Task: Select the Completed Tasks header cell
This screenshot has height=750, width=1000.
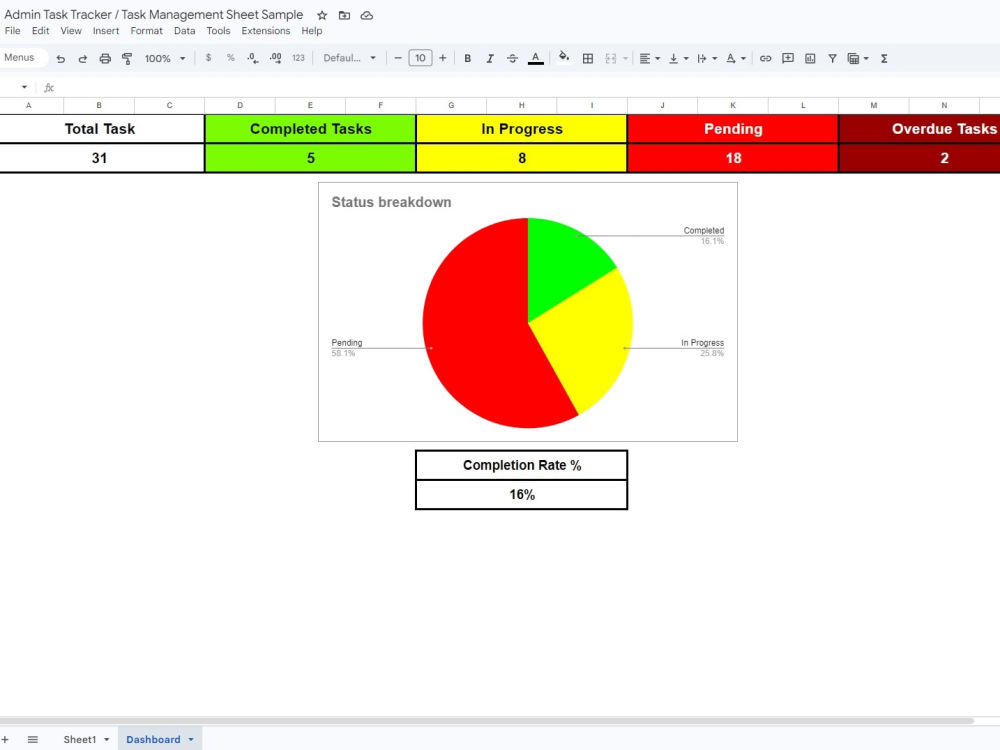Action: (311, 129)
